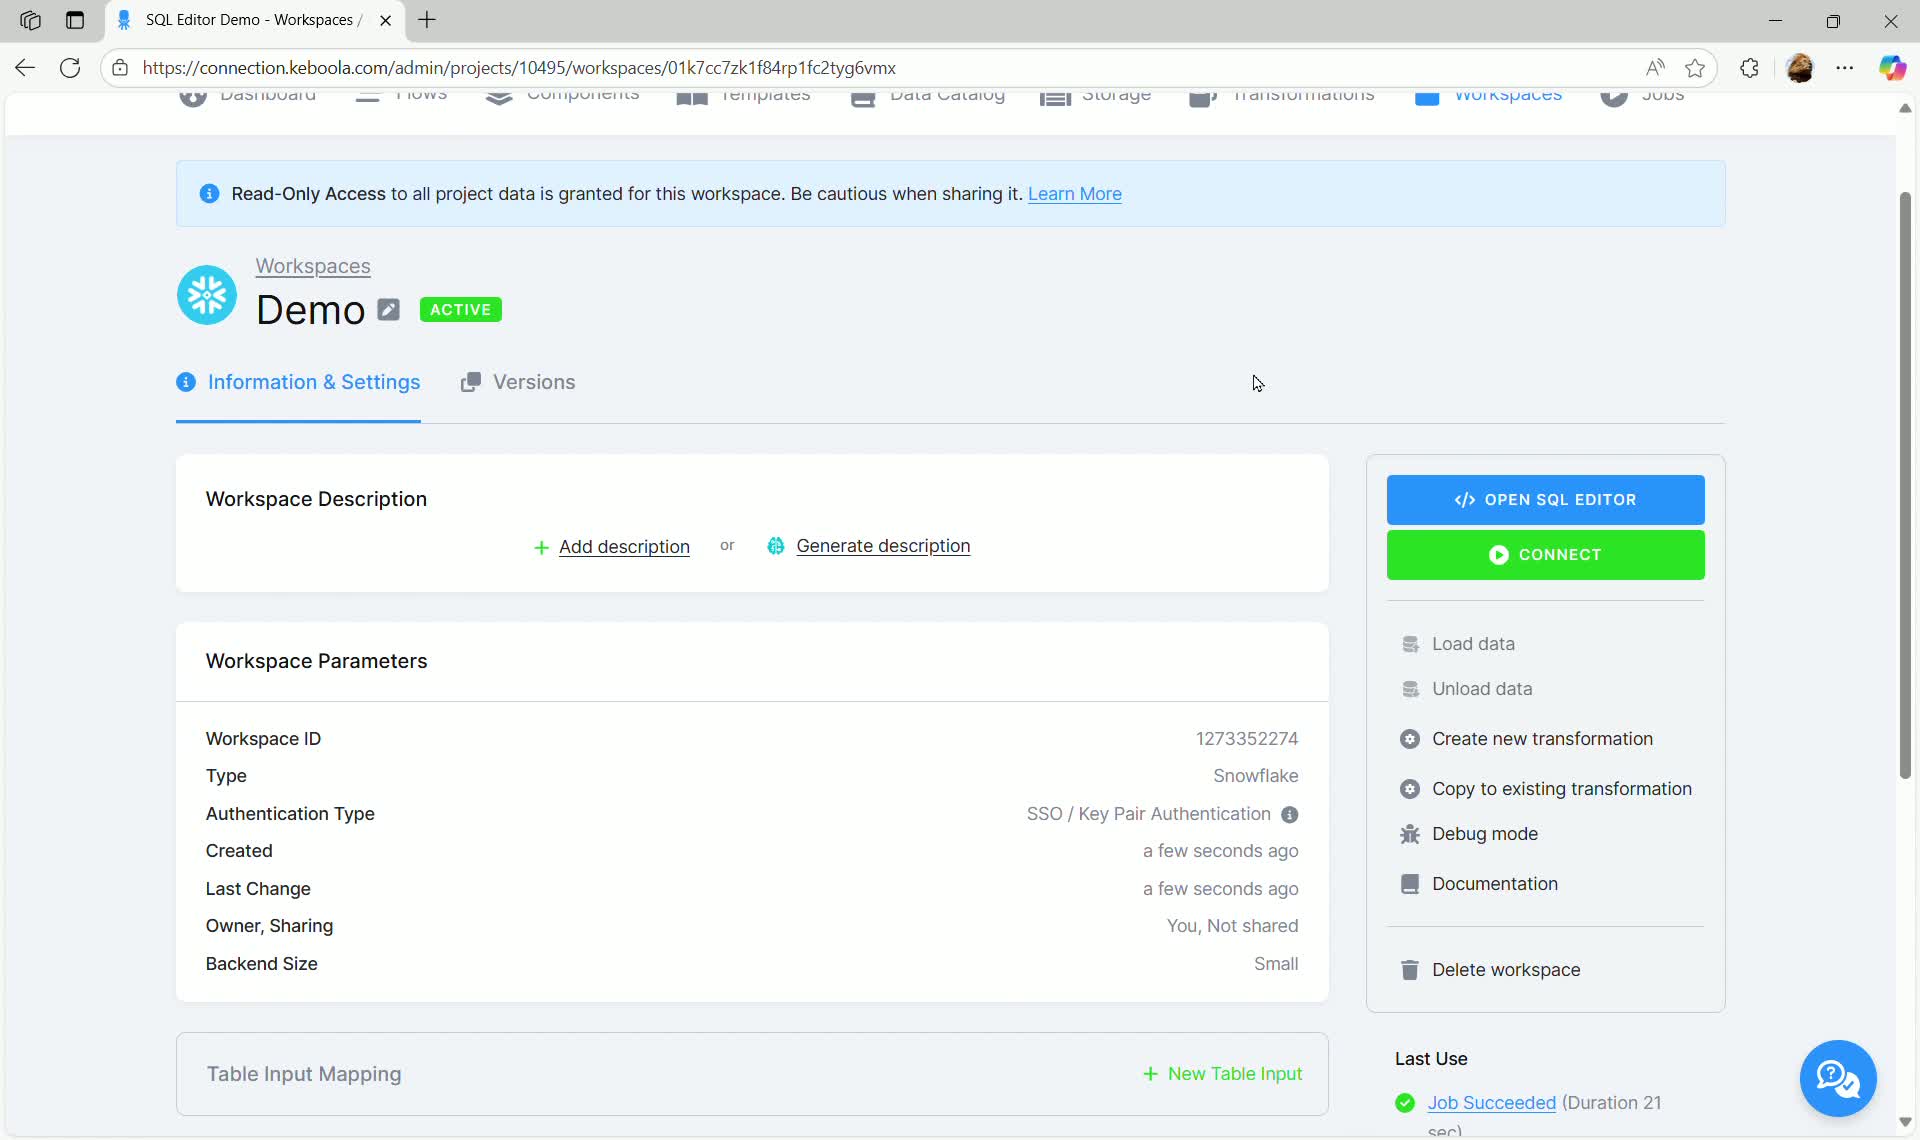Click the browser favorites star icon
This screenshot has height=1140, width=1920.
point(1695,68)
